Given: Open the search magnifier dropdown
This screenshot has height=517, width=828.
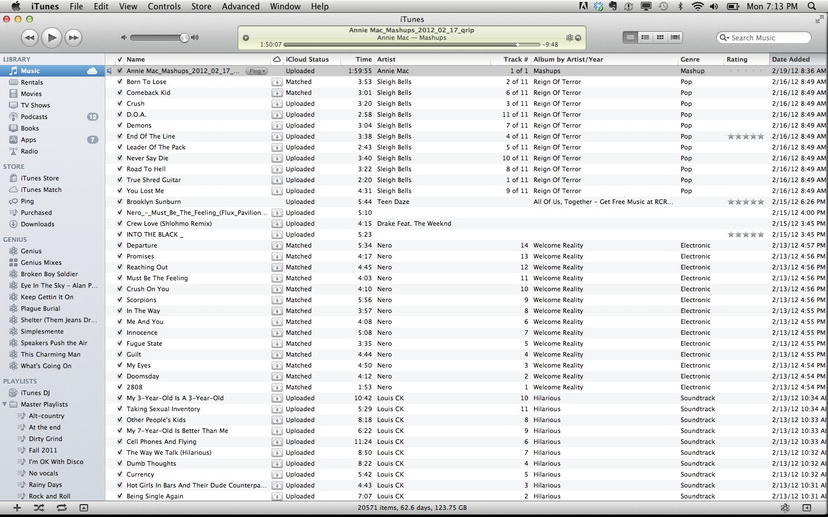Looking at the screenshot, I should tap(724, 37).
